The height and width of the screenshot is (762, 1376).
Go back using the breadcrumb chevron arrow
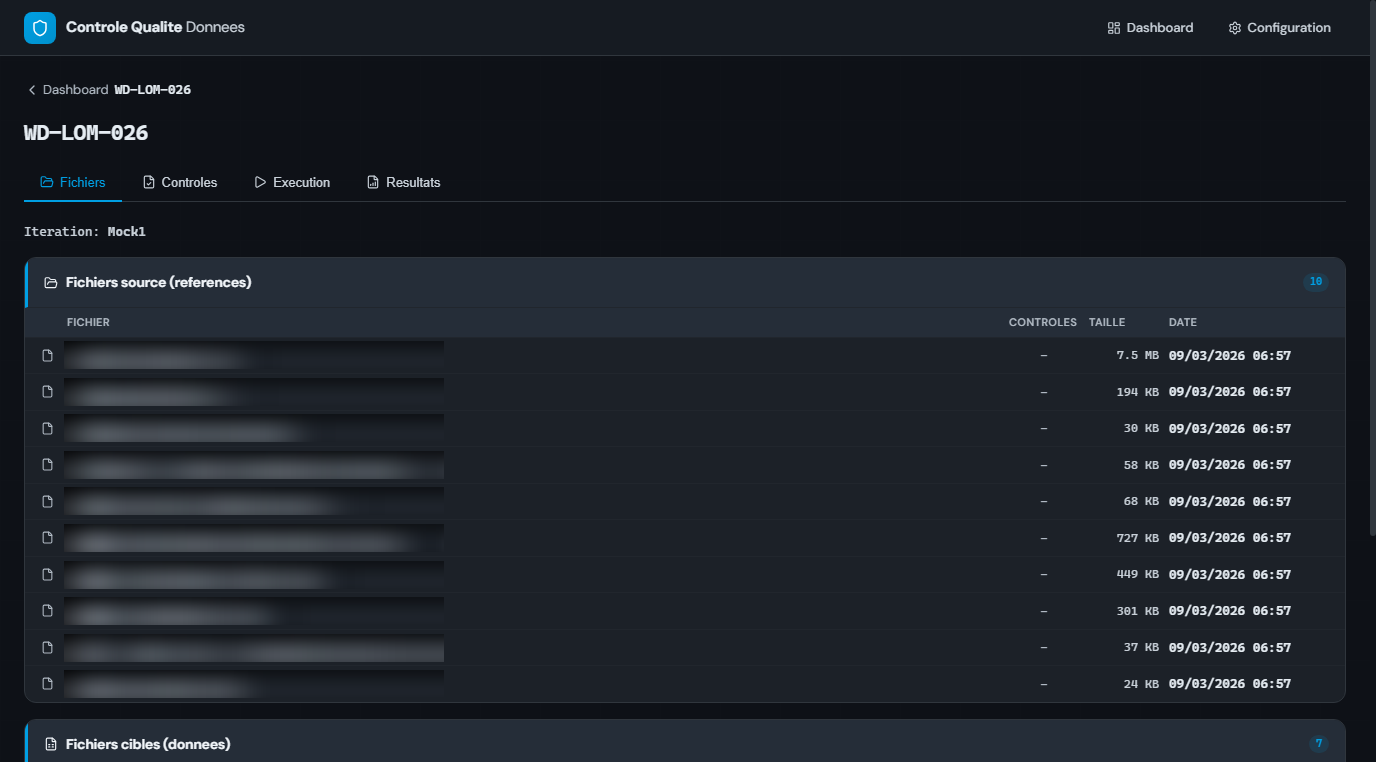pyautogui.click(x=32, y=90)
